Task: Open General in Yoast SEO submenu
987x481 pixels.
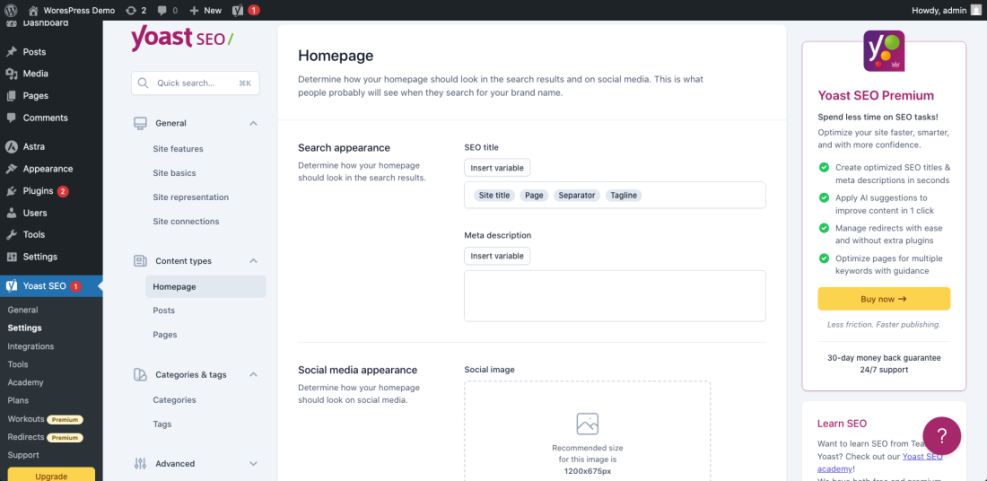Action: [23, 310]
